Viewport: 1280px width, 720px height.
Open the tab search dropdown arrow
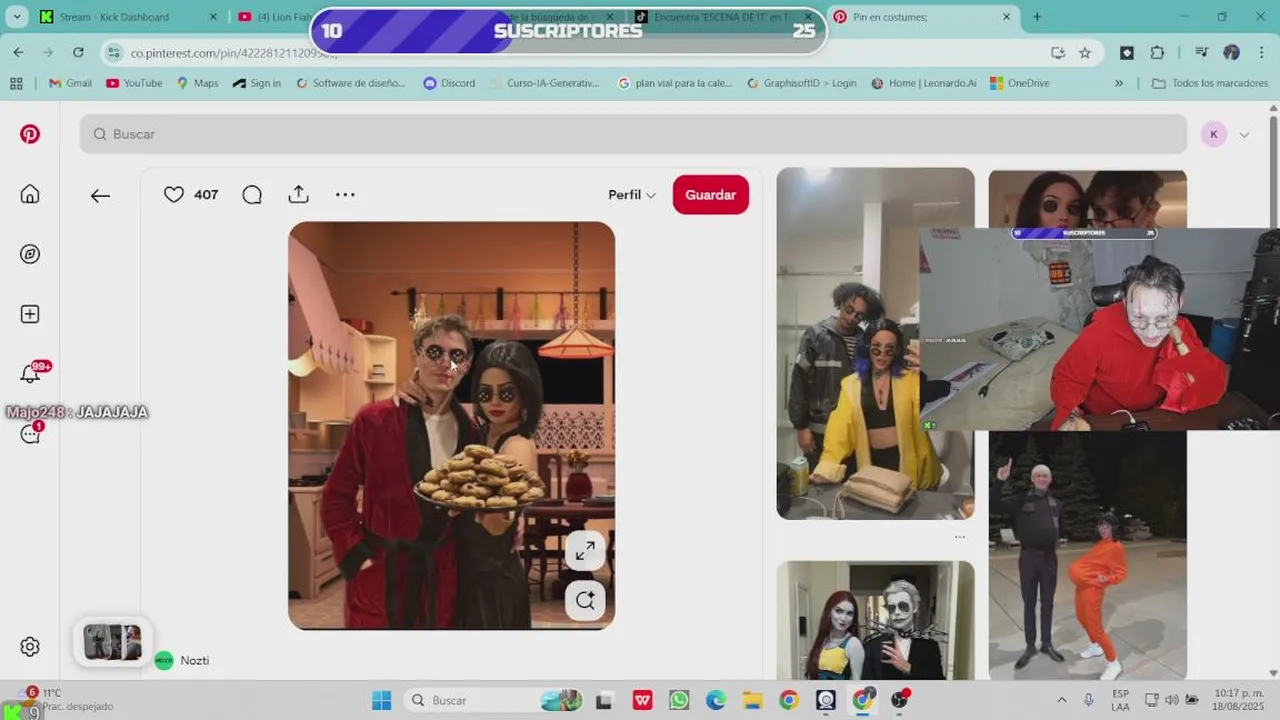coord(16,17)
